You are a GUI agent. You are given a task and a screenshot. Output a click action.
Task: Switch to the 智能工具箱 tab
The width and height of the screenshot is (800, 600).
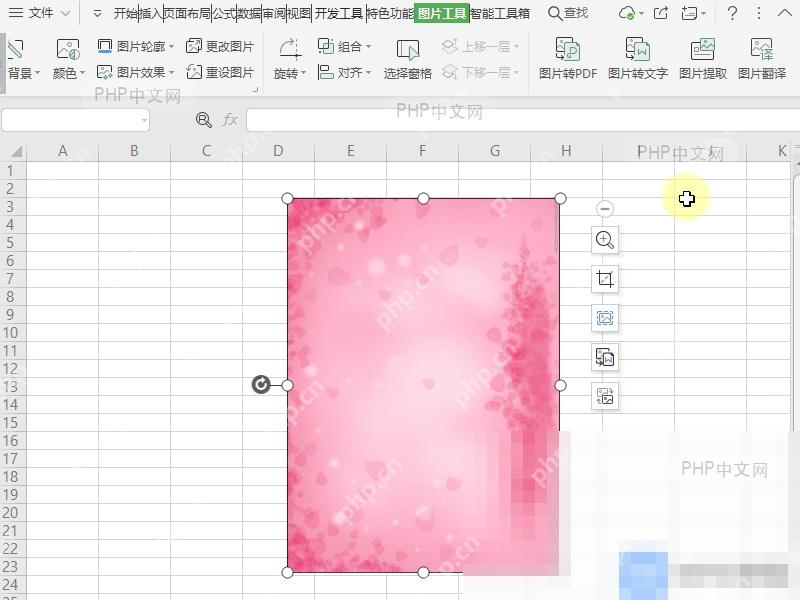pyautogui.click(x=500, y=13)
